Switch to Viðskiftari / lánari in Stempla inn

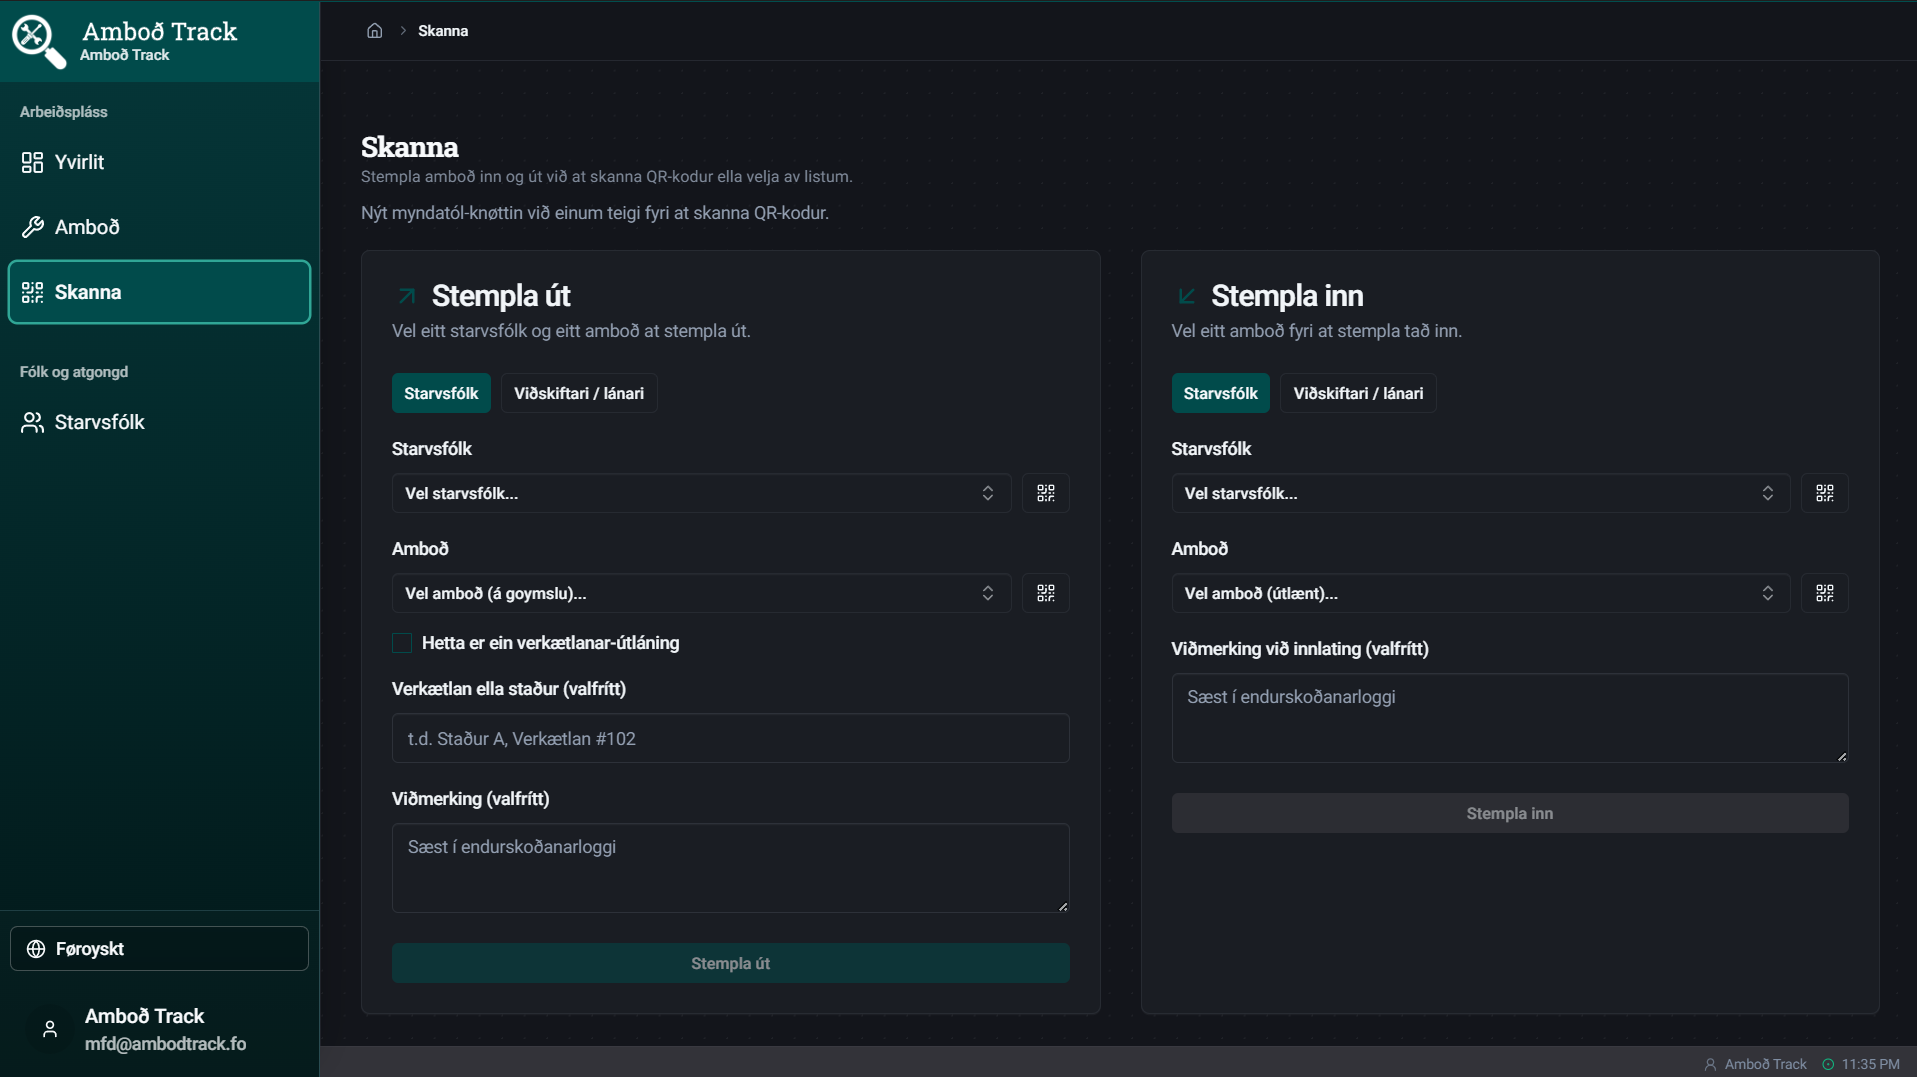[1358, 393]
